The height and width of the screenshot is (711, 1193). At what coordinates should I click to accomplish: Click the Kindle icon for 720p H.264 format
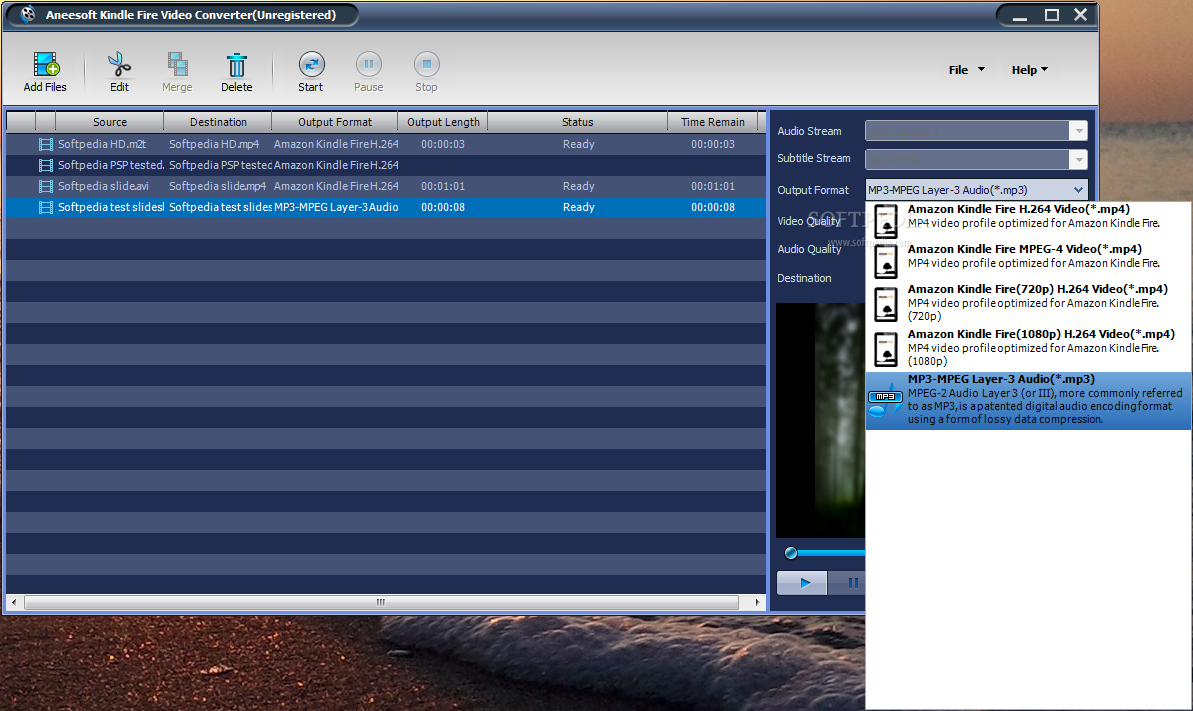click(x=886, y=304)
